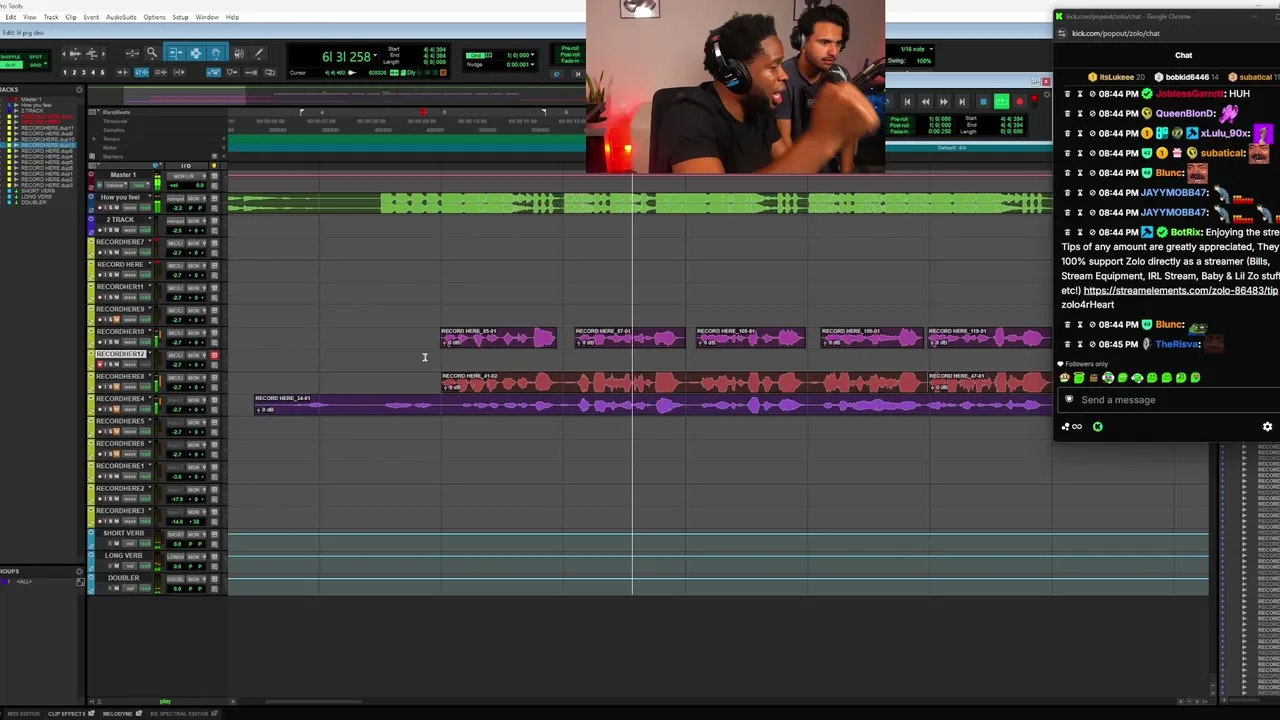1280x720 pixels.
Task: Click delete trash icon beside JoblessGarrett message
Action: (x=1067, y=94)
